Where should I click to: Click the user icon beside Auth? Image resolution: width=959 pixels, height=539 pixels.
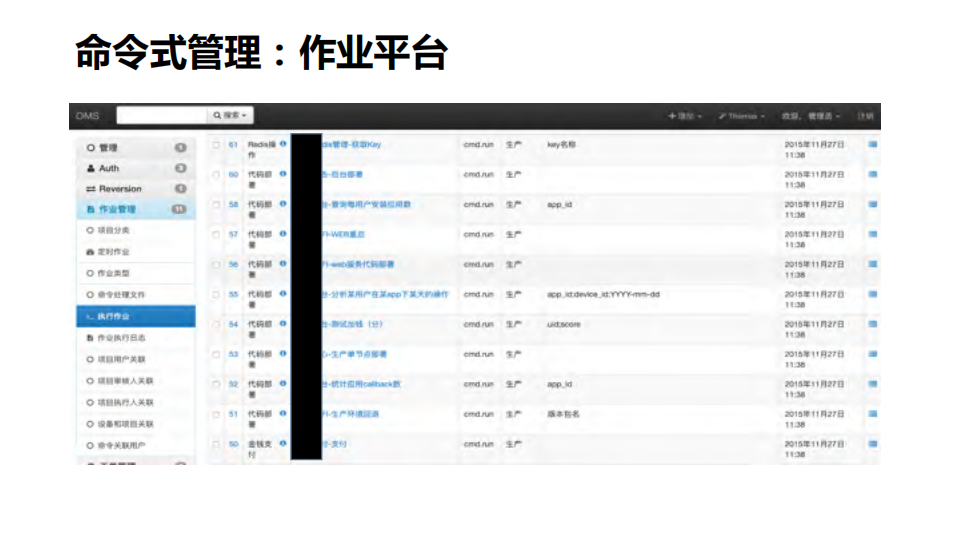(x=91, y=168)
